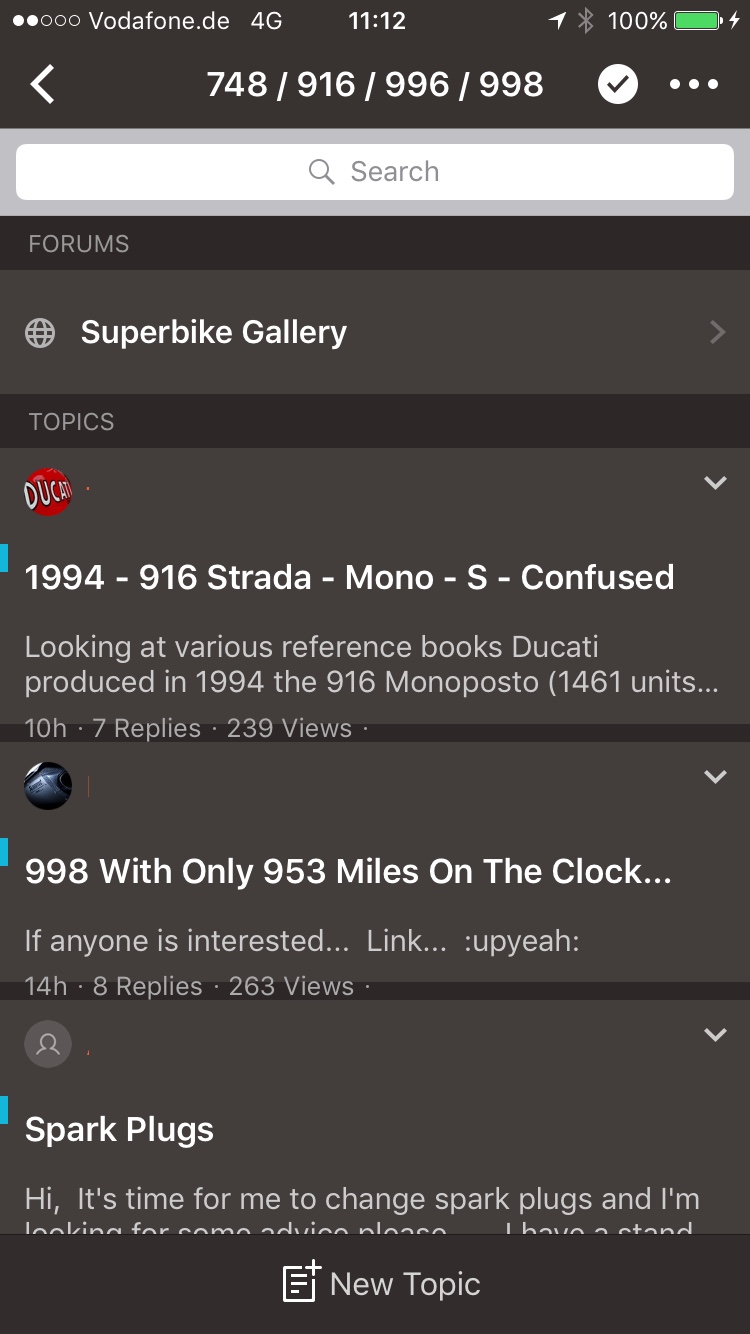Screen dimensions: 750x1334
Task: Open topic 998 With Only 953 Miles
Action: [x=348, y=871]
